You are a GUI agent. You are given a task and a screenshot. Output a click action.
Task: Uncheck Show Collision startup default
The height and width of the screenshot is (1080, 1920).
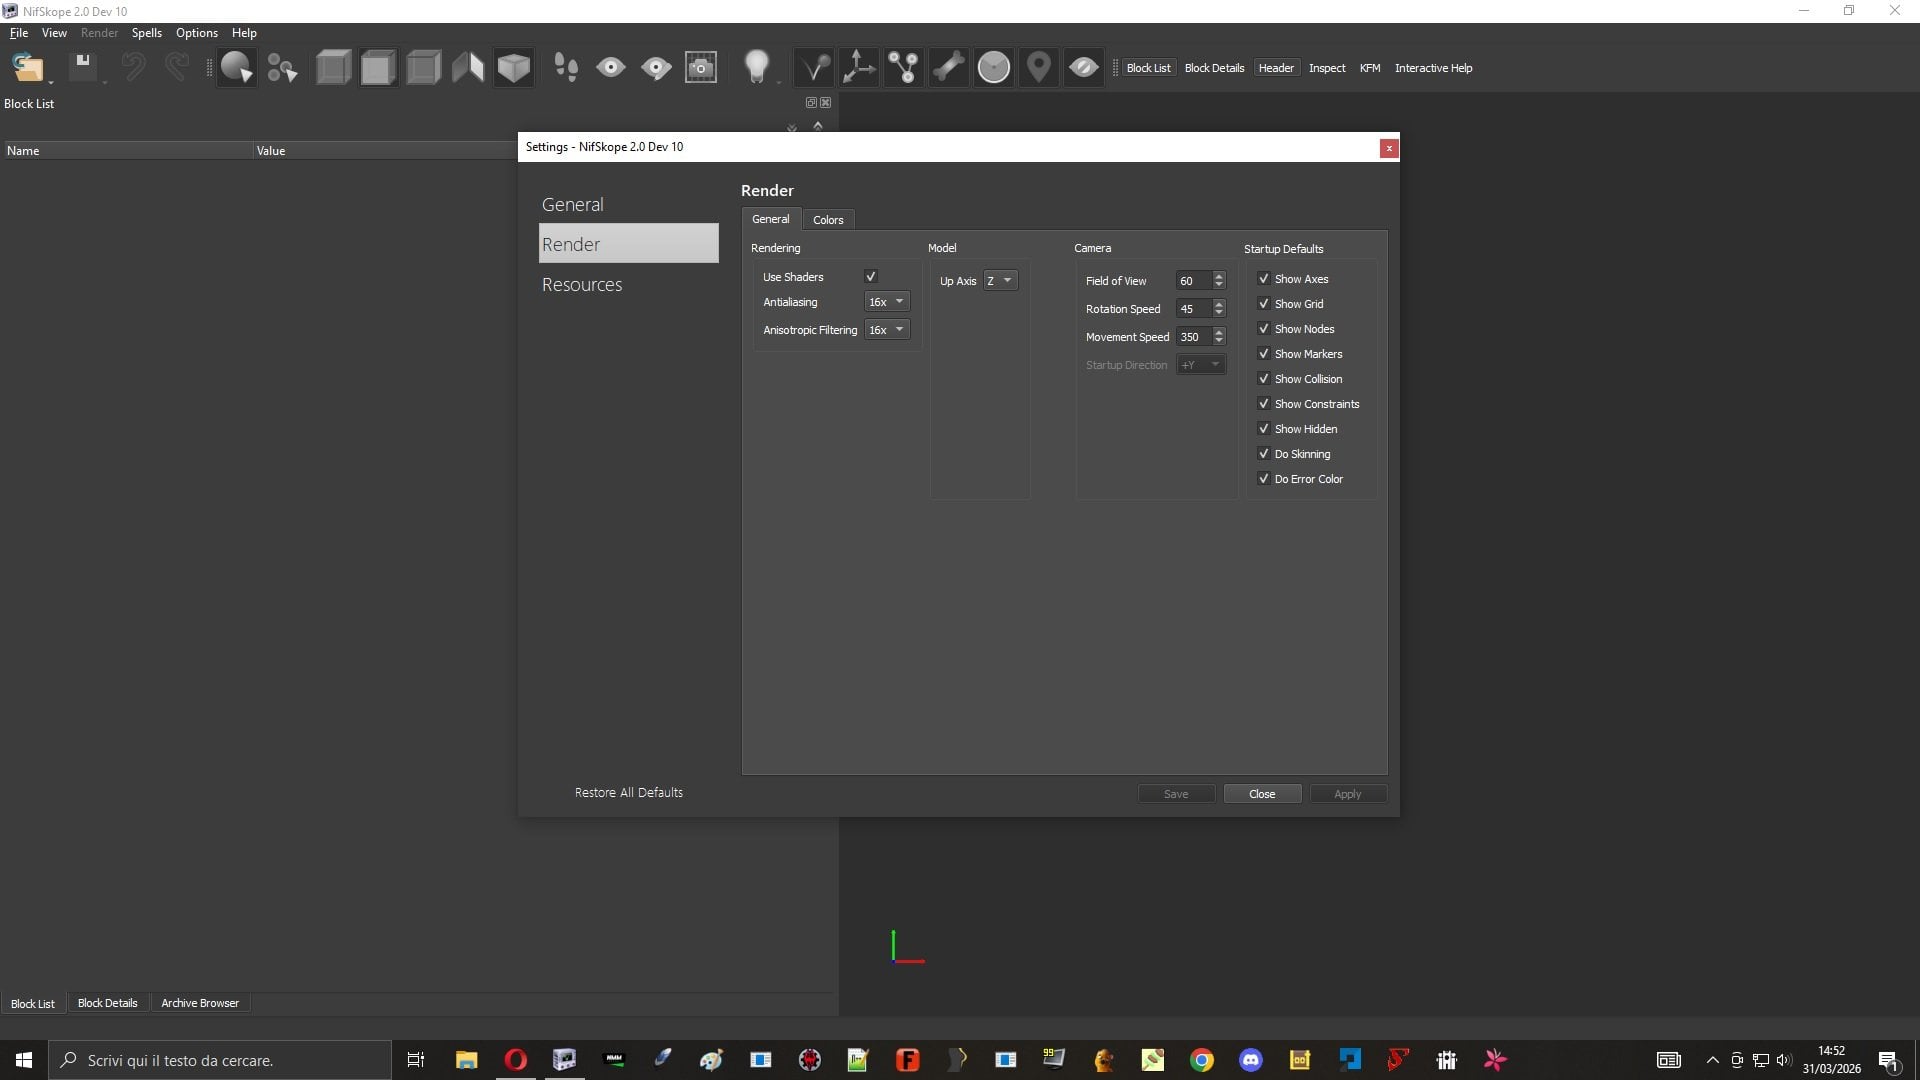coord(1264,379)
